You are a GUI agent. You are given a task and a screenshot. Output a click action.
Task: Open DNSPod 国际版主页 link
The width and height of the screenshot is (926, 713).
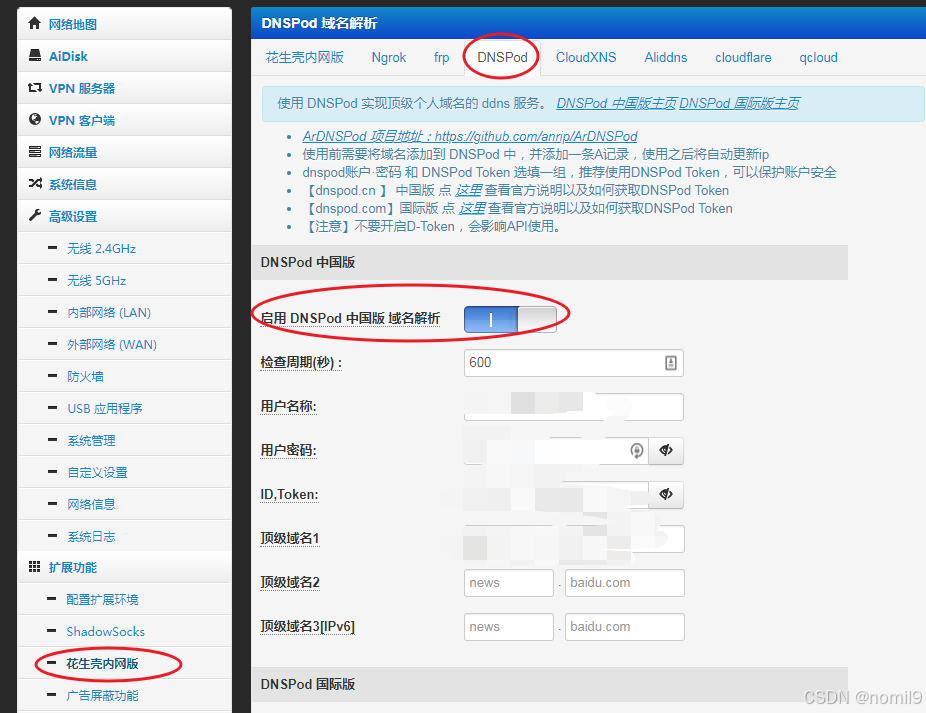click(739, 103)
